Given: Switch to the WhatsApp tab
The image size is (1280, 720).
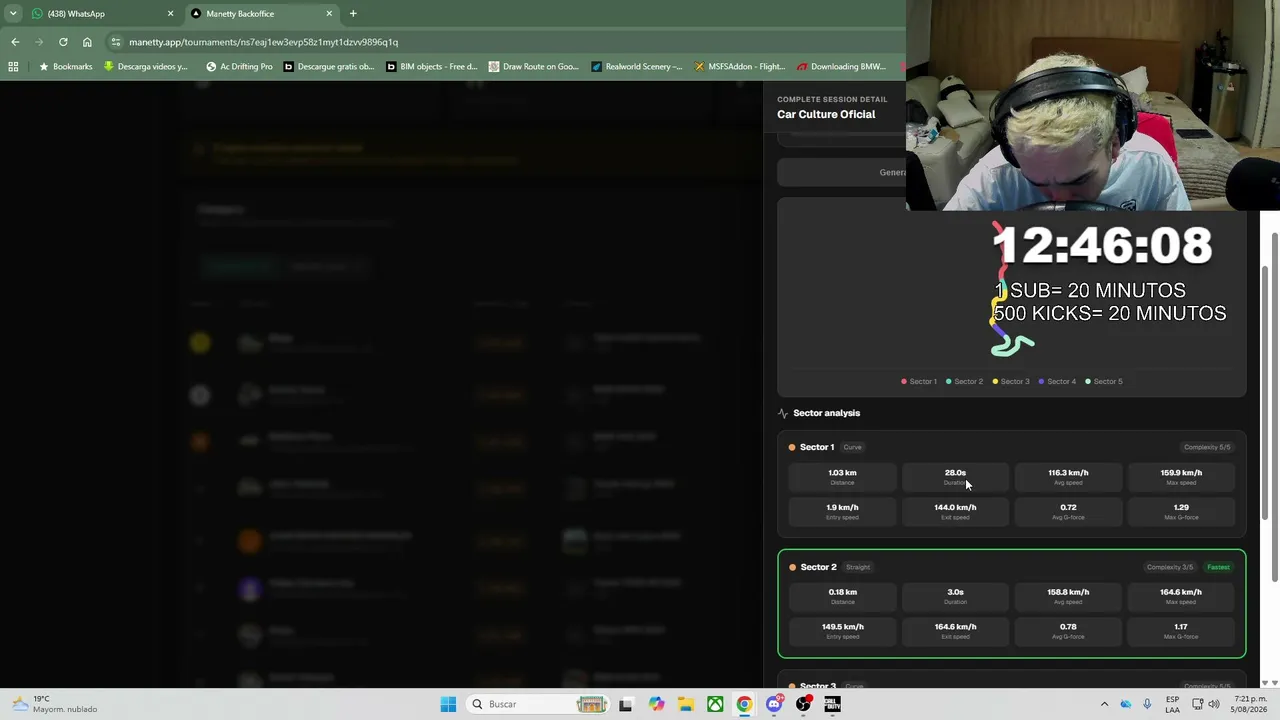Looking at the screenshot, I should tap(100, 14).
